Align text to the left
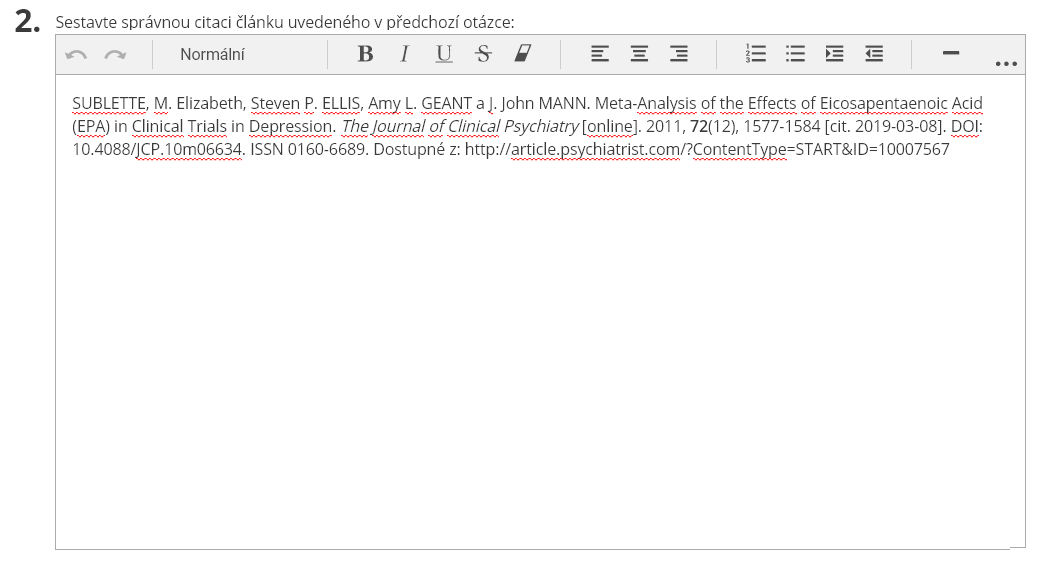1037x568 pixels. pyautogui.click(x=600, y=55)
